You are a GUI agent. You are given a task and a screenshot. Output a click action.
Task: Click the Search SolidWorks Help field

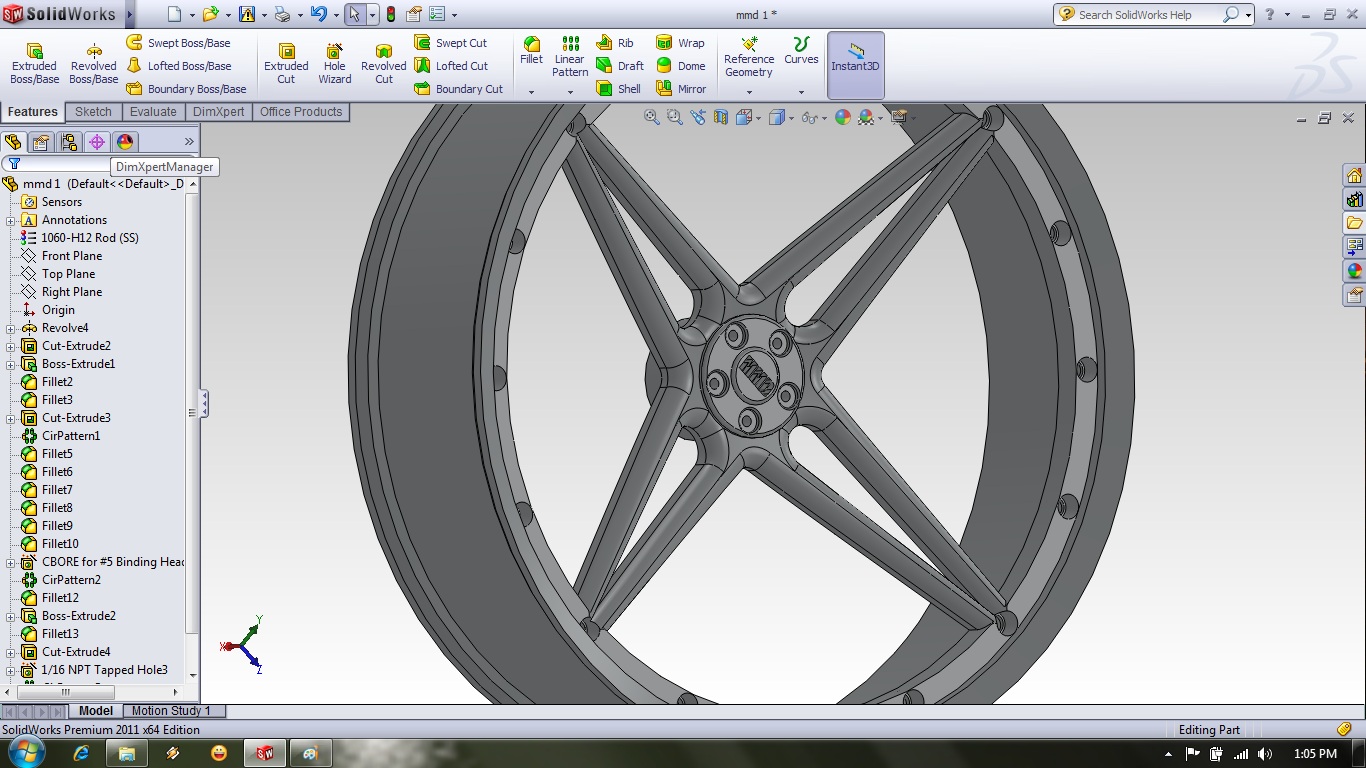1149,15
